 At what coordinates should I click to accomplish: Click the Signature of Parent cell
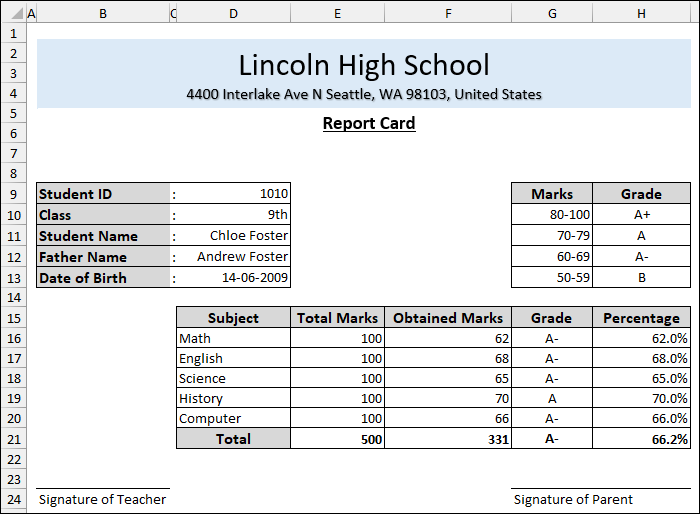(572, 499)
